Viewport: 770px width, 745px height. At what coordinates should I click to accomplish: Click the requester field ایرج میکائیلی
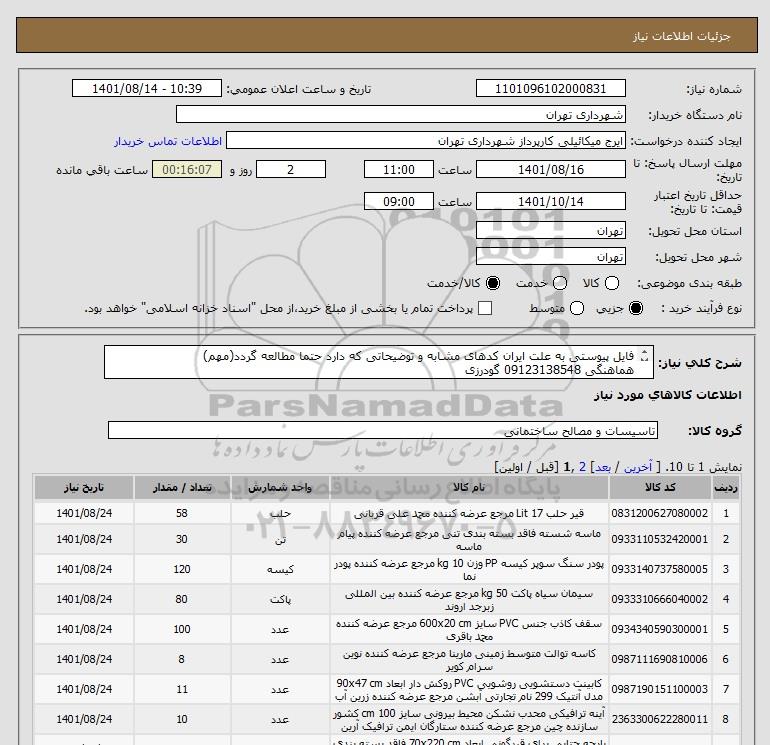pos(426,141)
